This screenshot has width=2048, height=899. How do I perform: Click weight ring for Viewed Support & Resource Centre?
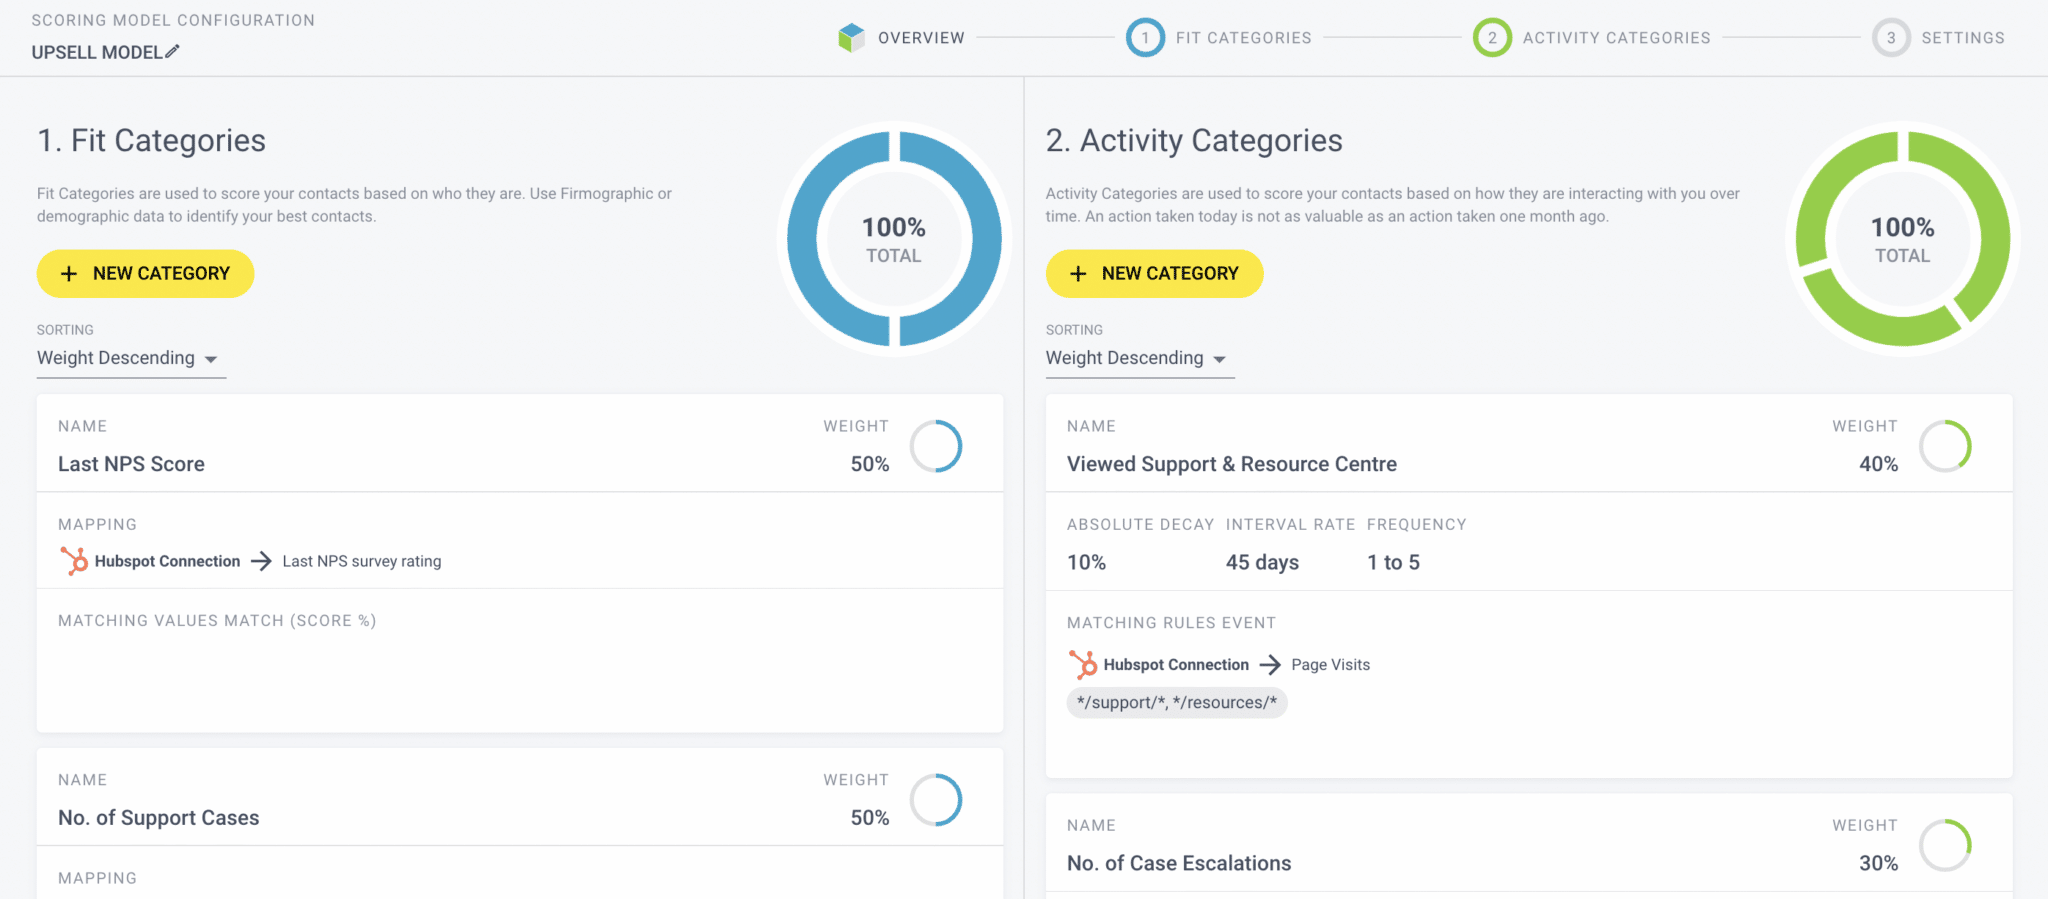[x=1945, y=446]
